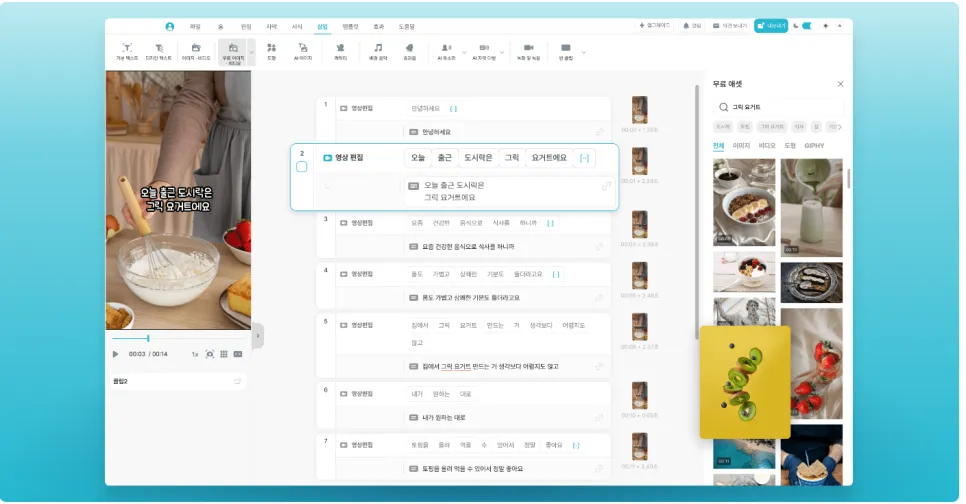
Task: Switch to the 전체 asset tab
Action: click(x=718, y=146)
